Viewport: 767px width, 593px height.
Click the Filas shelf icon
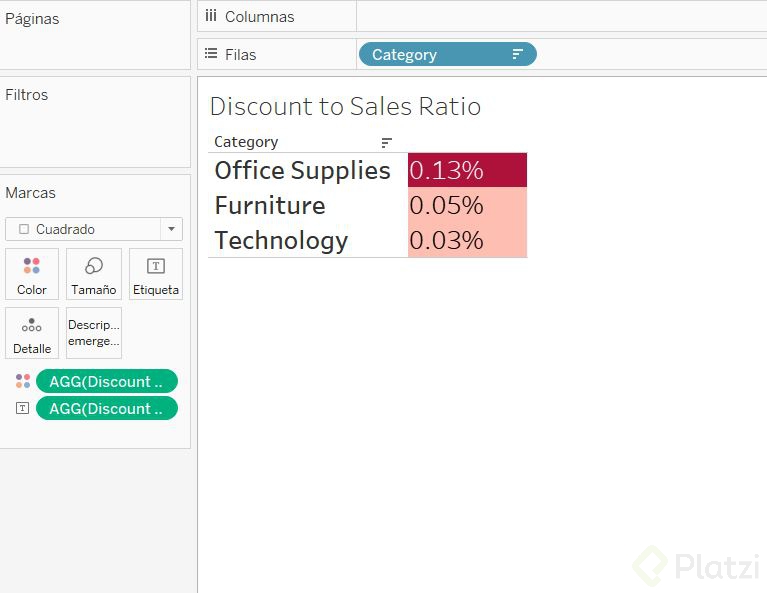pyautogui.click(x=211, y=53)
